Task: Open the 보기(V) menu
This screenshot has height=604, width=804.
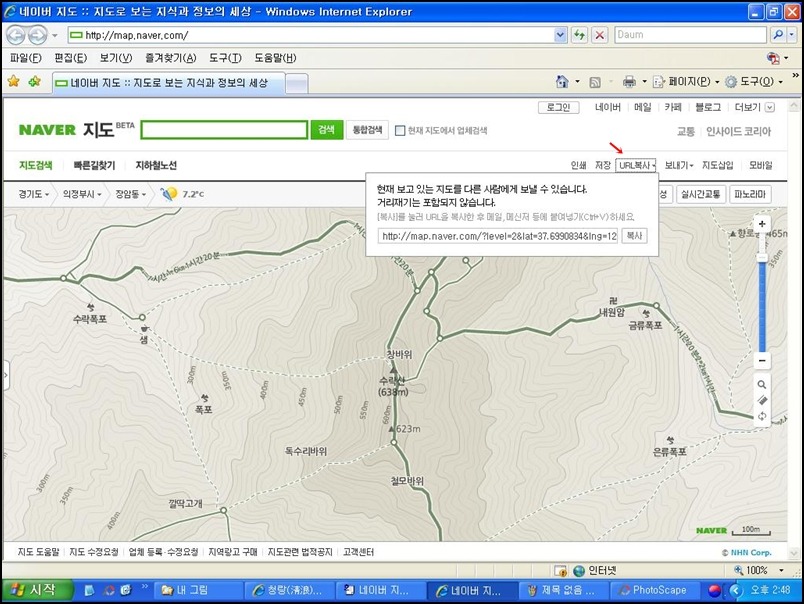Action: point(116,58)
